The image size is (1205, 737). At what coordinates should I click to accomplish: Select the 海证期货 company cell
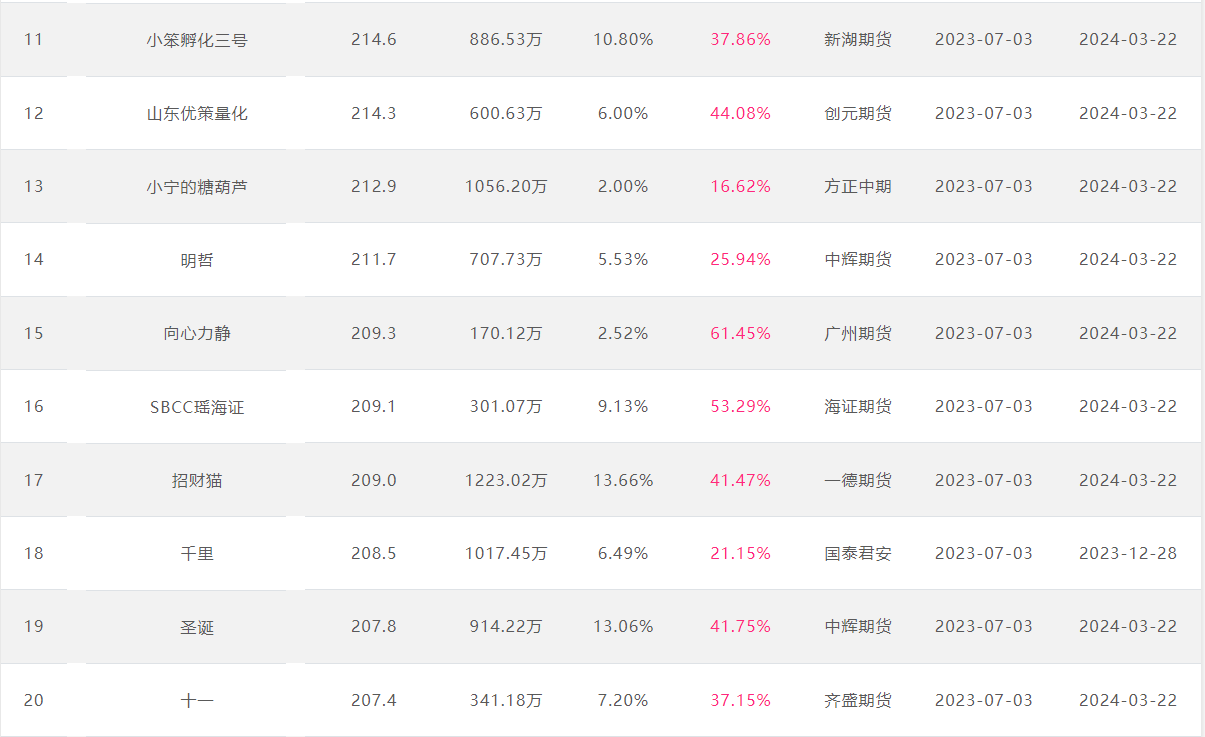858,406
